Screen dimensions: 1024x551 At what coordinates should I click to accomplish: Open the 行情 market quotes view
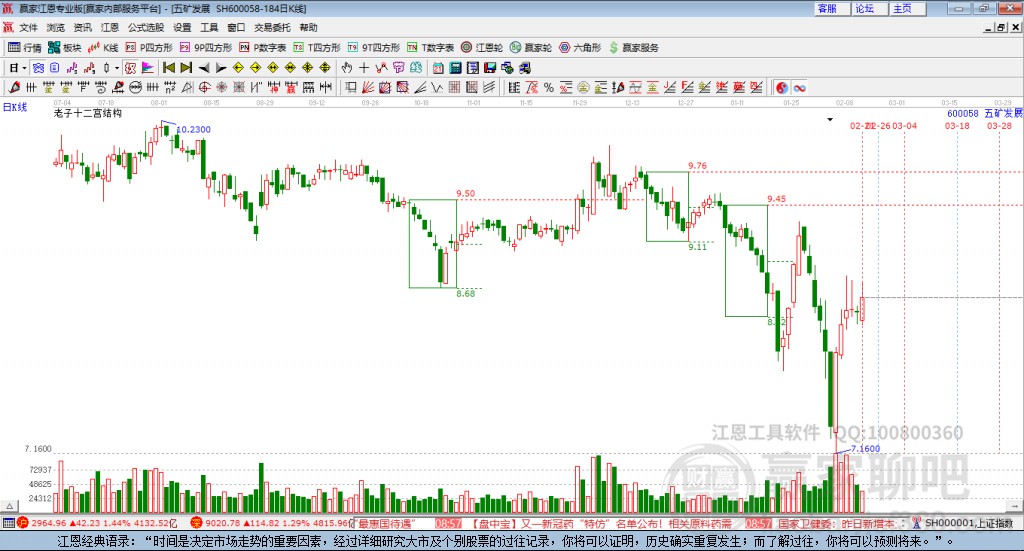[24, 48]
